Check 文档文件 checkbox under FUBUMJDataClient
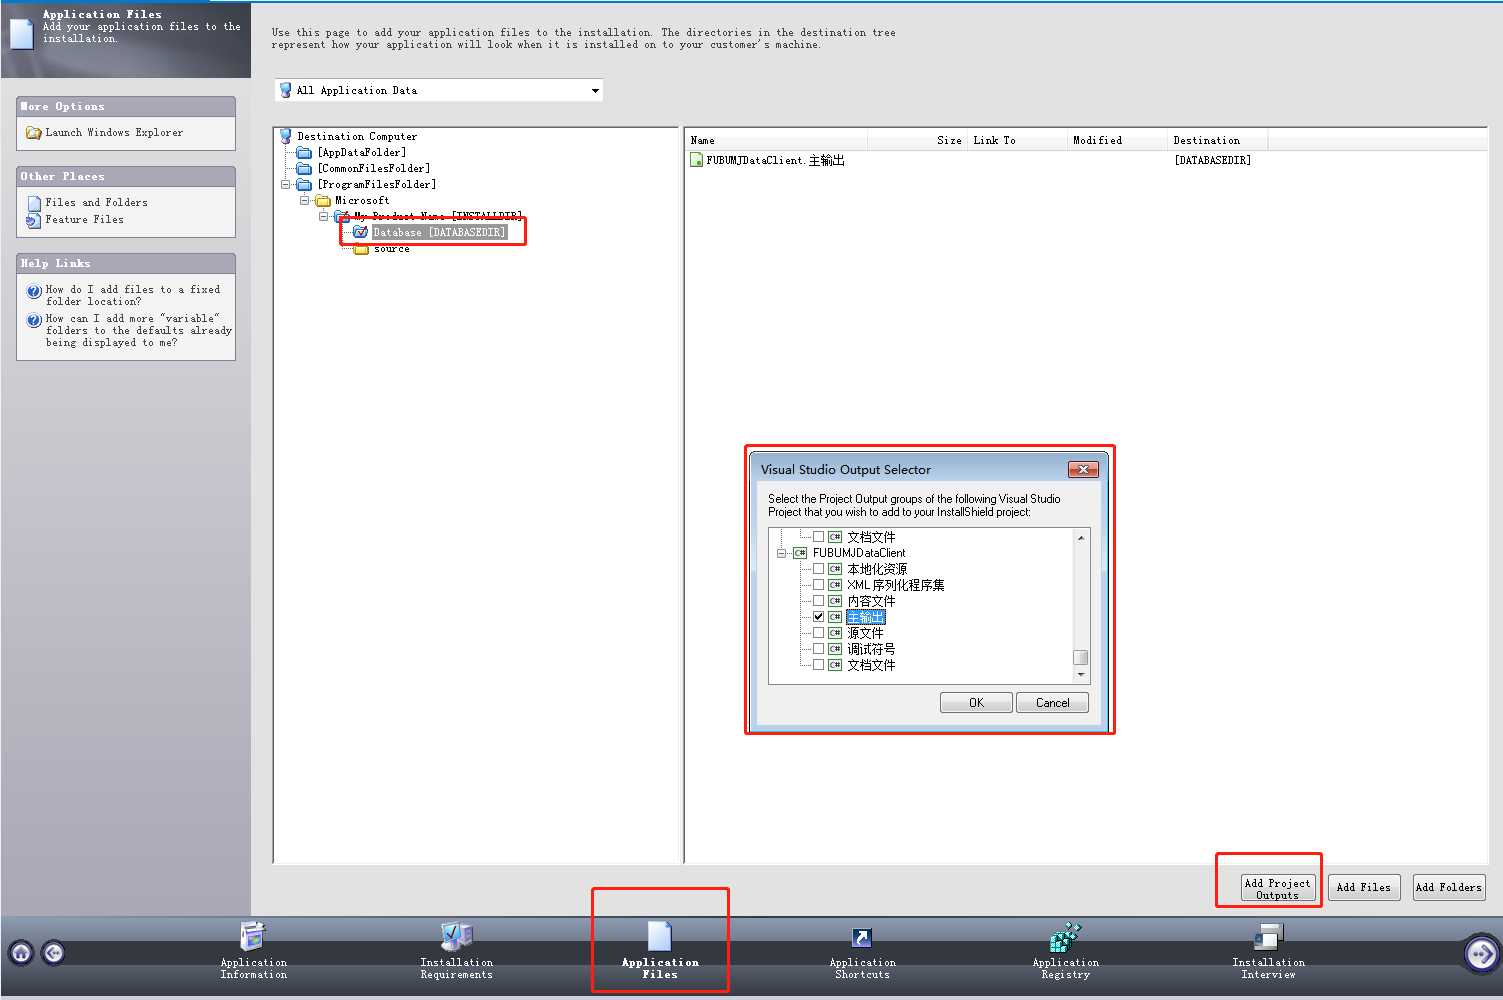1503x1000 pixels. point(818,665)
